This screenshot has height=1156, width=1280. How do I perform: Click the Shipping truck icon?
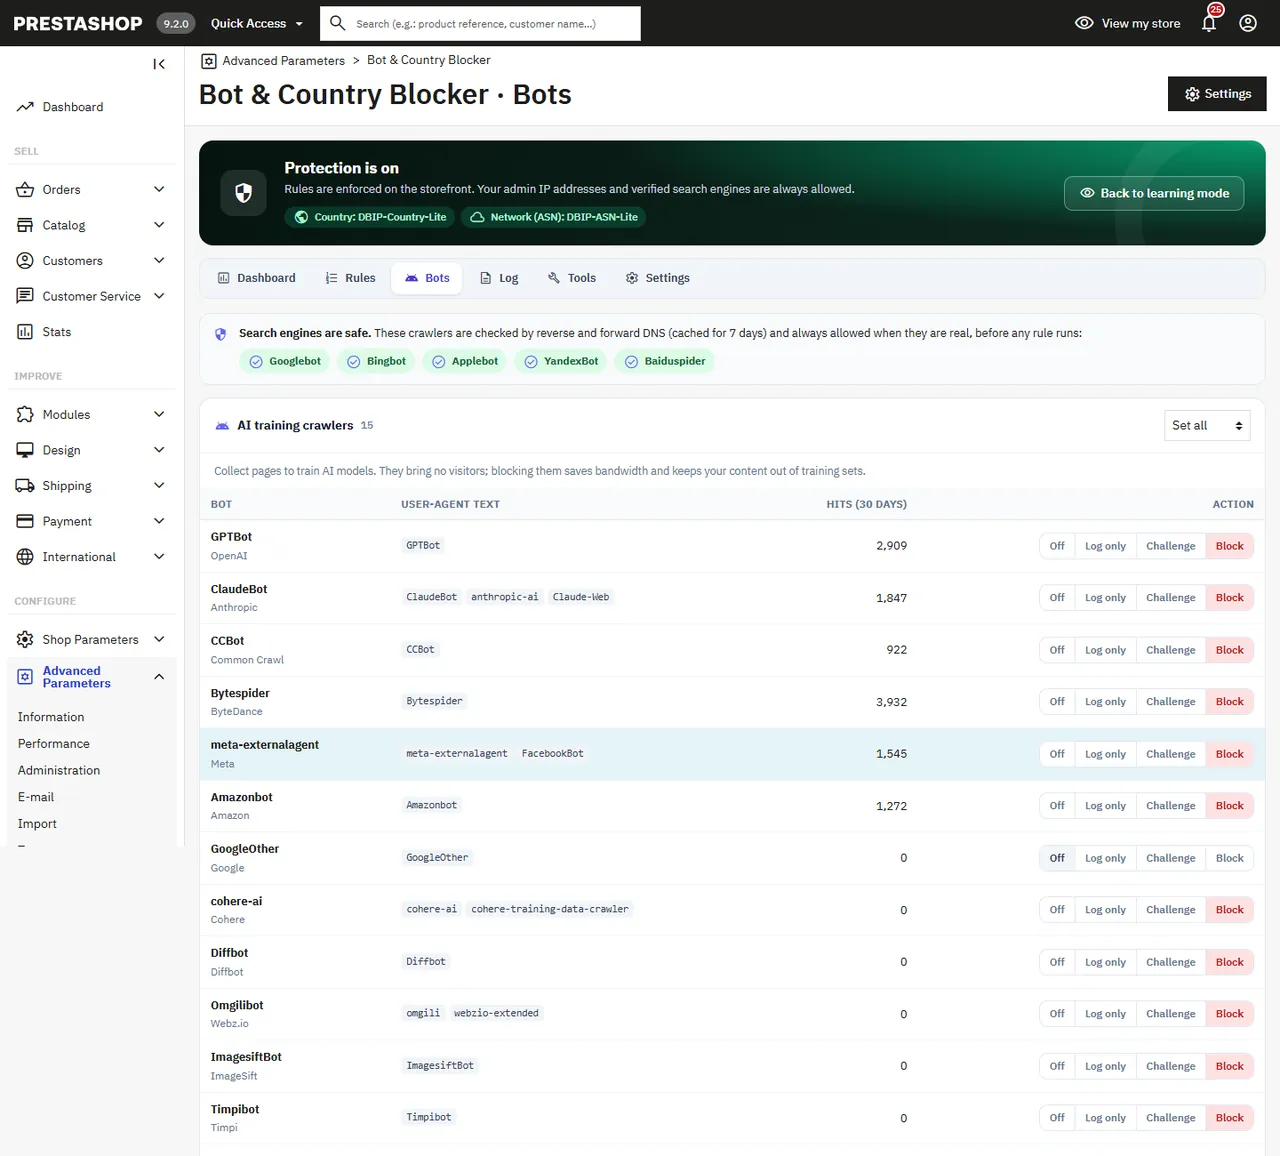(x=25, y=486)
